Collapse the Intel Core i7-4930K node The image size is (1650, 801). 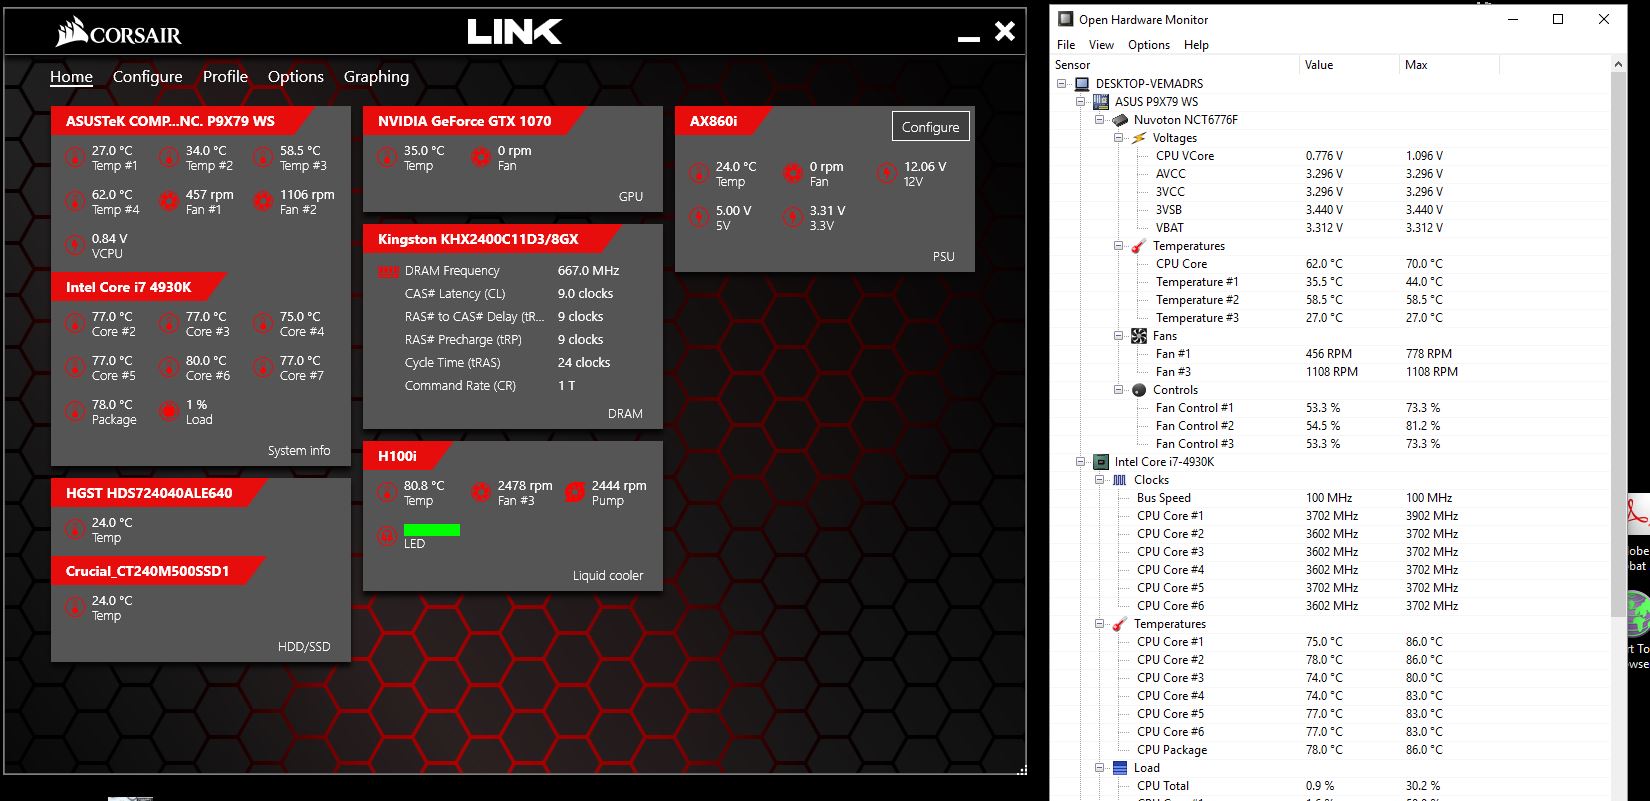coord(1081,462)
